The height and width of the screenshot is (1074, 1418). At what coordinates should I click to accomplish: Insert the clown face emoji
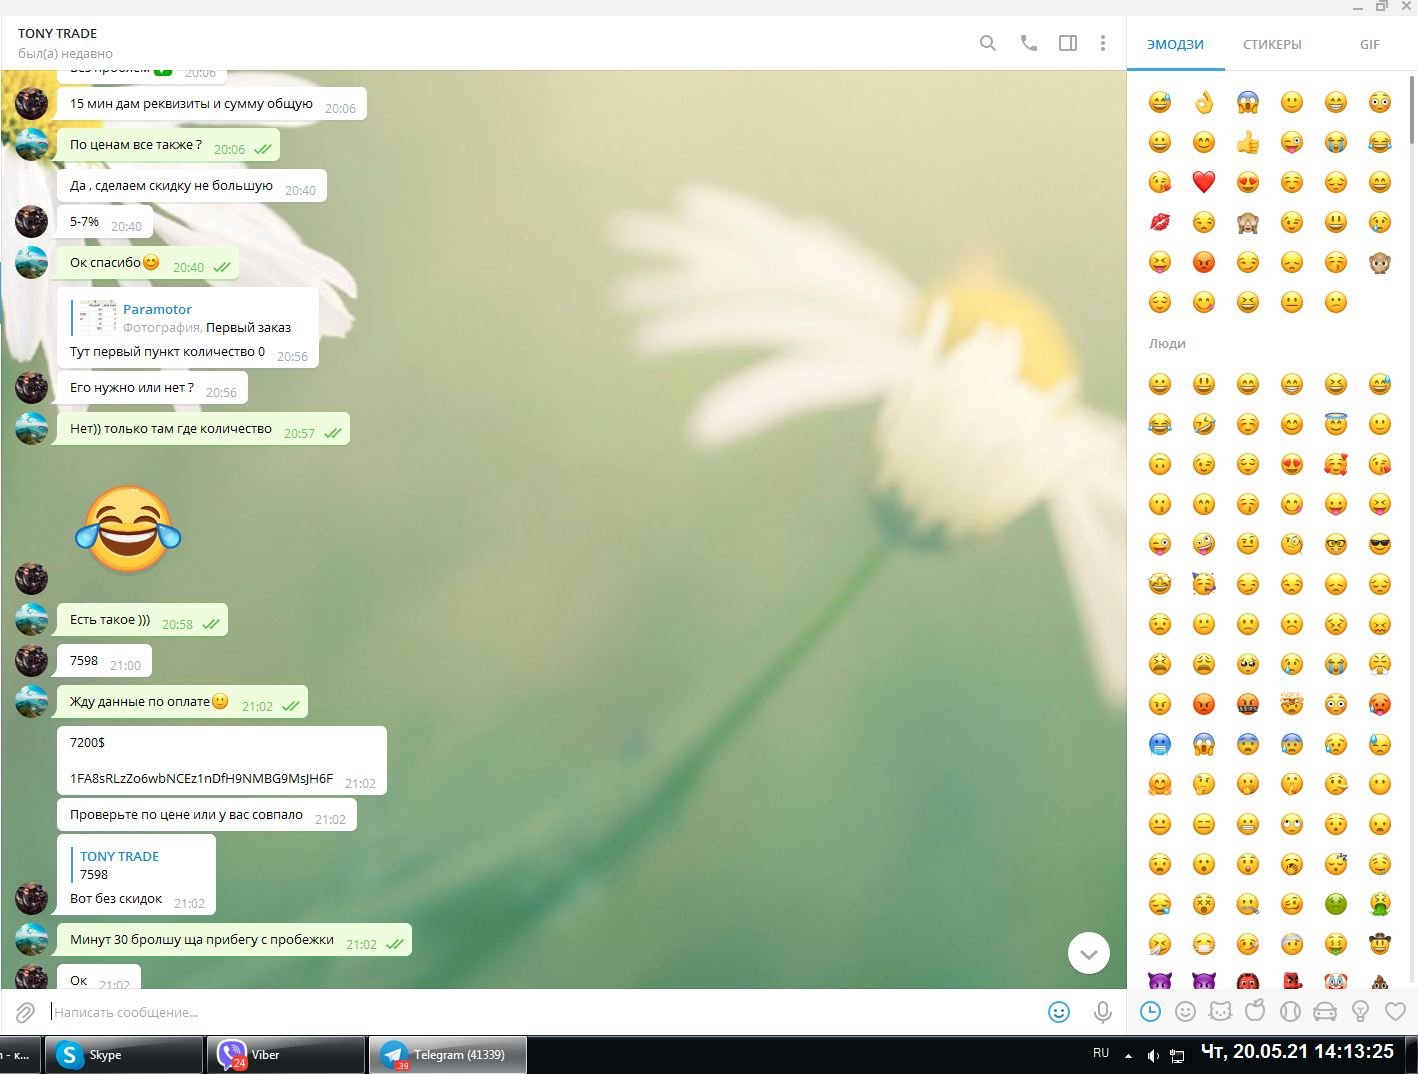point(1336,982)
